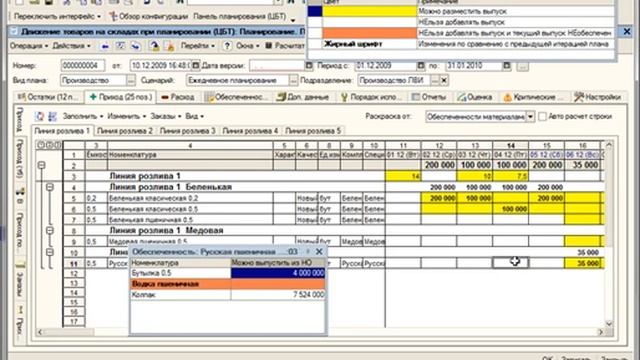Select Линия розлива 3 tab
The height and width of the screenshot is (360, 640).
tap(187, 131)
